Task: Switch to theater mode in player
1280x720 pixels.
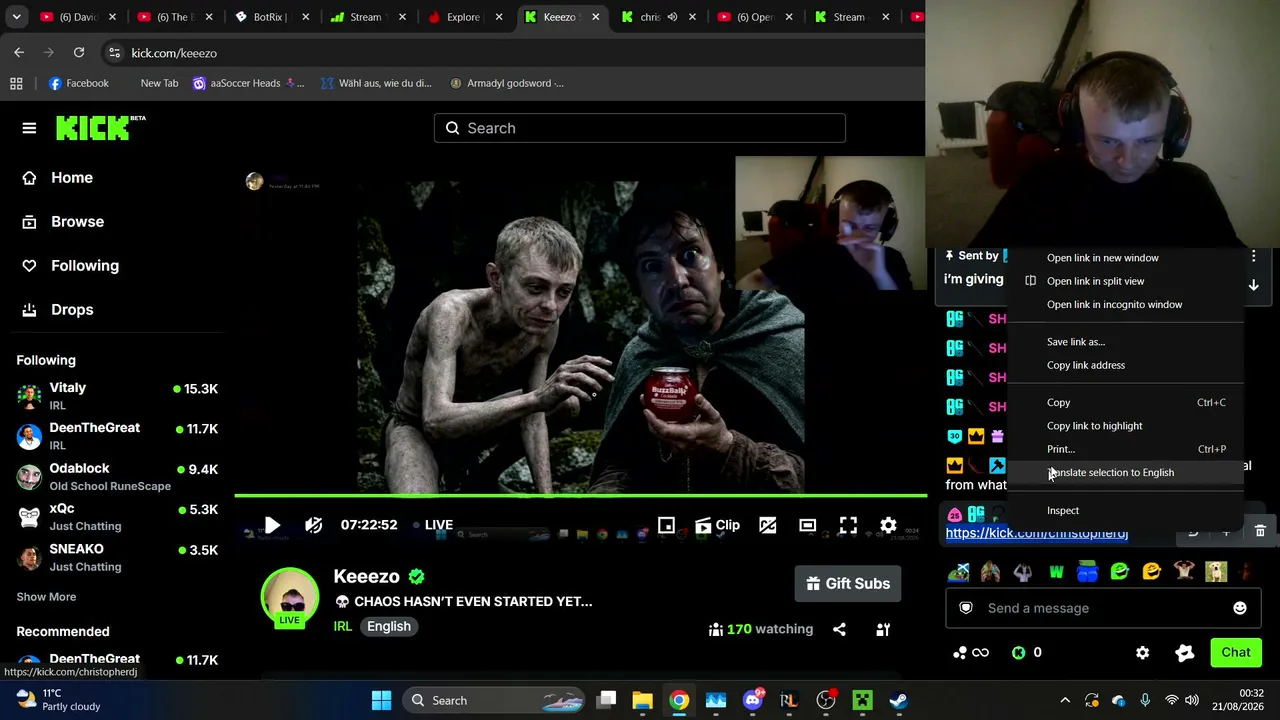Action: point(808,525)
